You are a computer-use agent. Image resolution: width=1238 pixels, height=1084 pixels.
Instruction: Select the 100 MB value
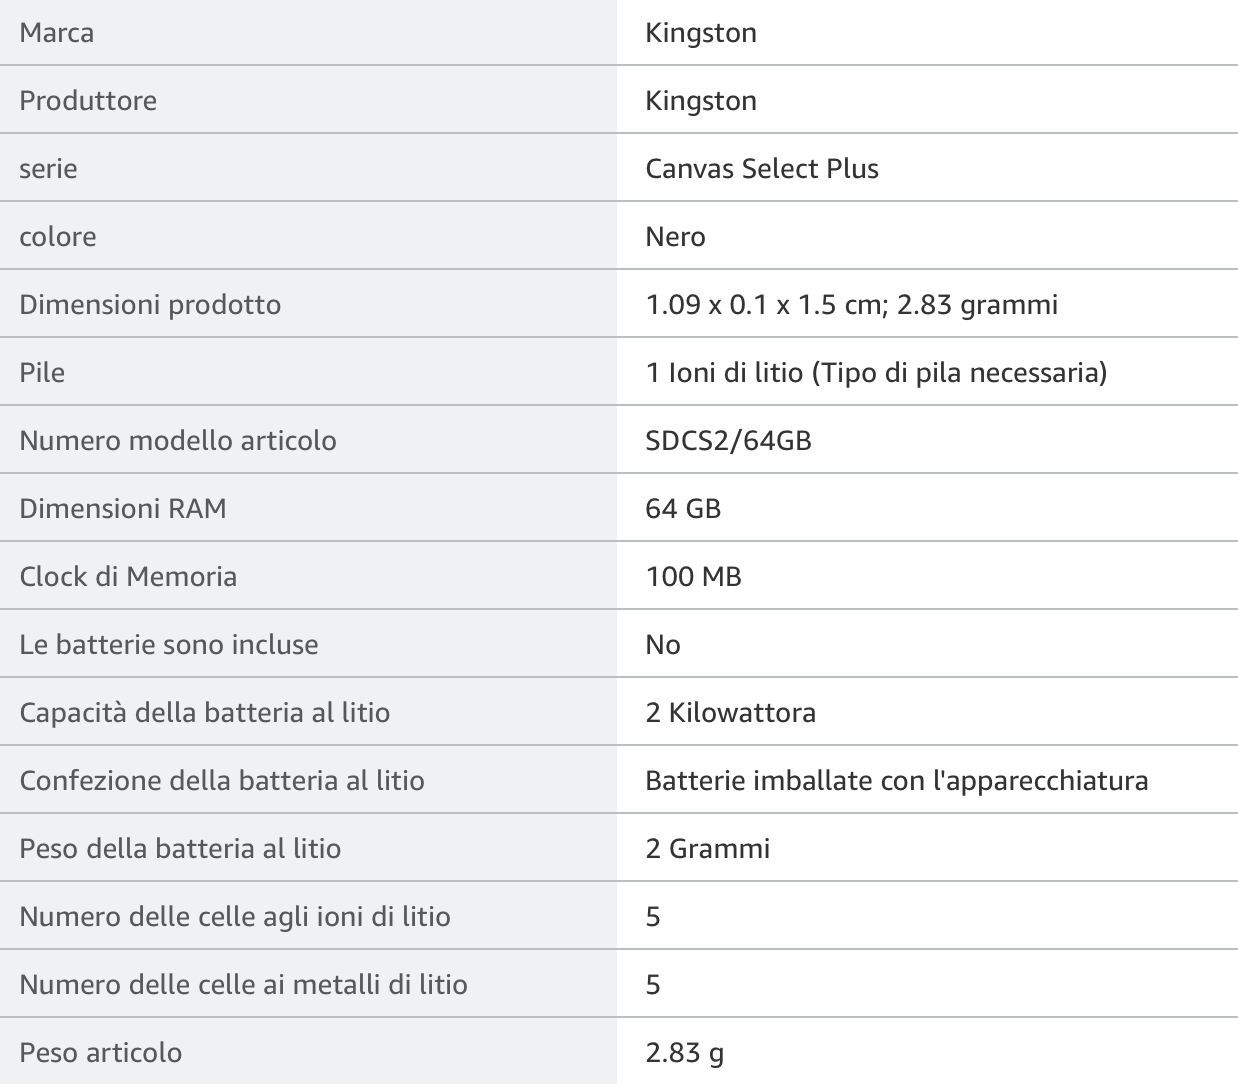693,577
